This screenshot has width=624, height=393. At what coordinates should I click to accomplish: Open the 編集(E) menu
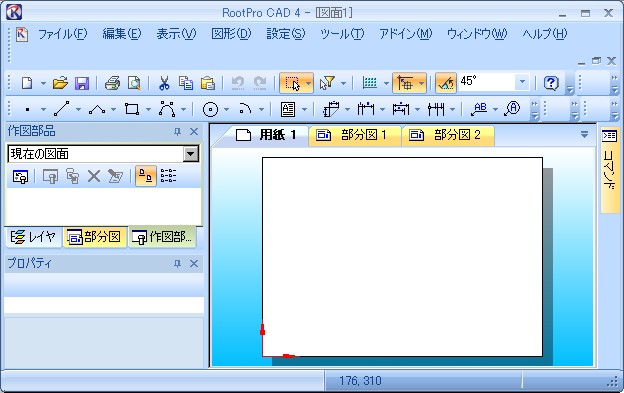[122, 34]
